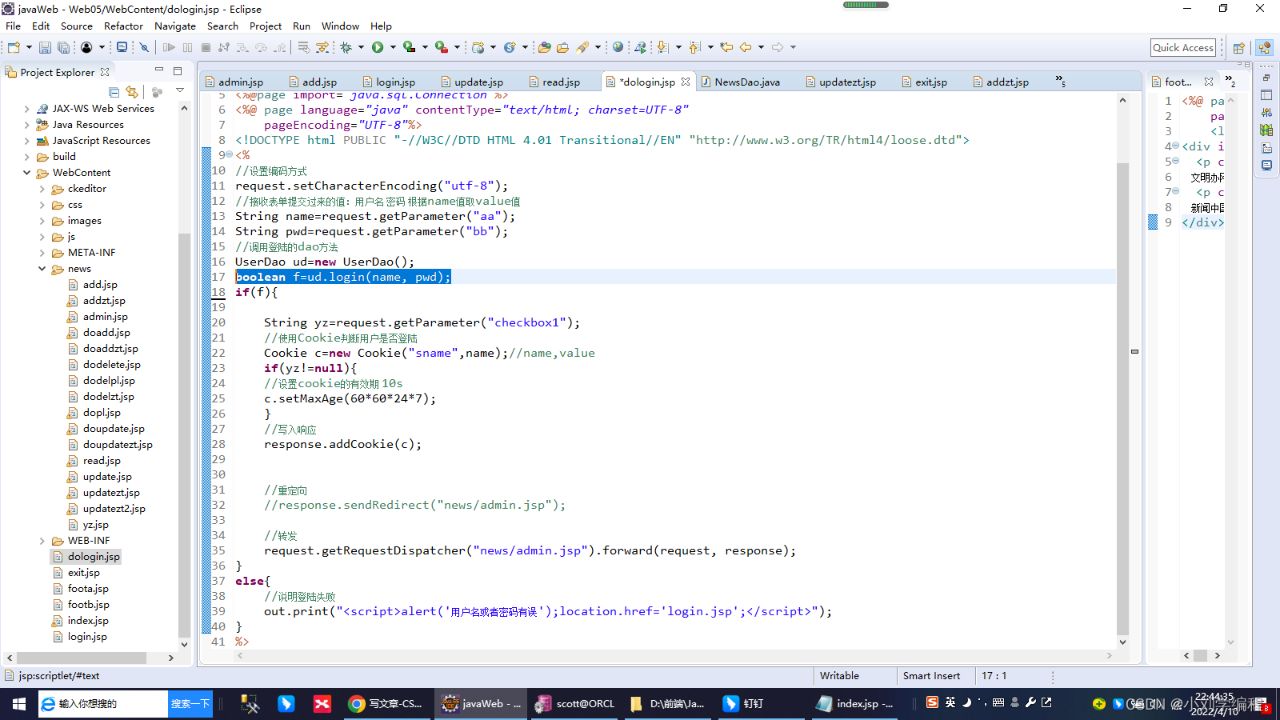Open the Run button dropdown arrow
Image resolution: width=1280 pixels, height=720 pixels.
point(392,47)
